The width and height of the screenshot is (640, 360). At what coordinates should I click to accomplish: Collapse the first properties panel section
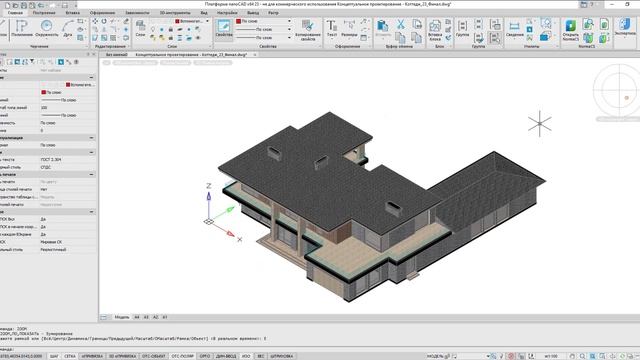(91, 77)
